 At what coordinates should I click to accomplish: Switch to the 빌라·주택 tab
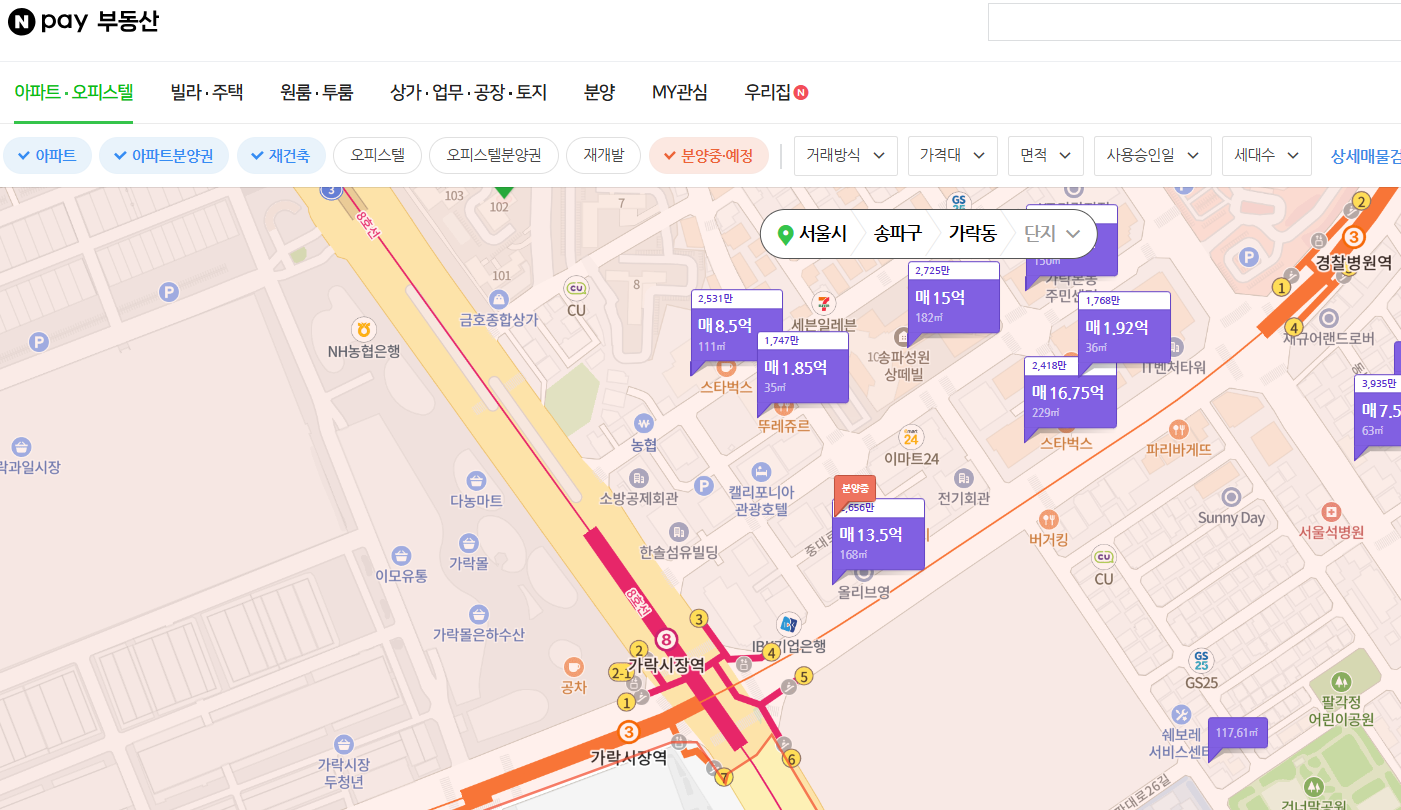207,92
